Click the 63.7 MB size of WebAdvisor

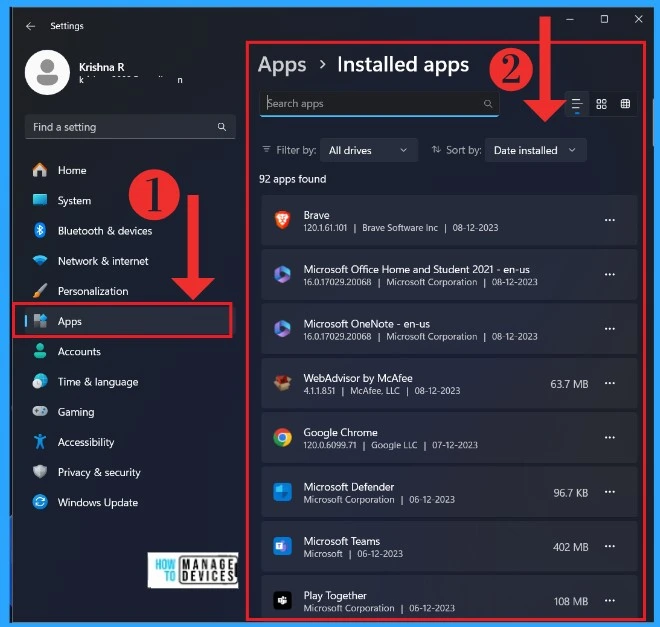point(569,384)
